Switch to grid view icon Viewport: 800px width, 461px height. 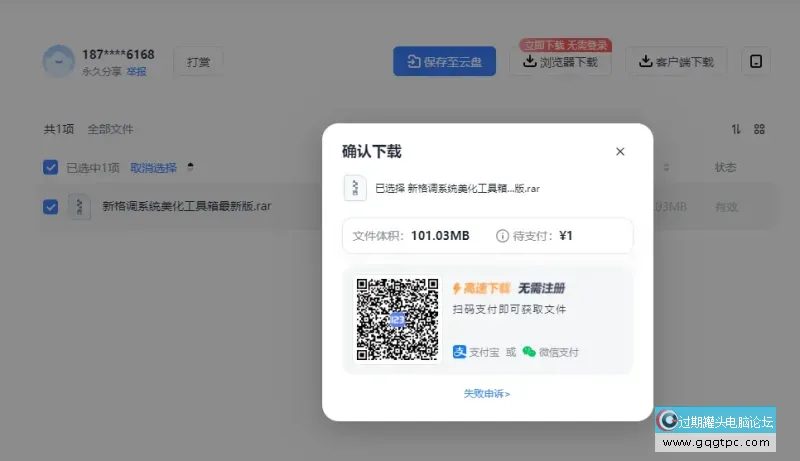coord(759,129)
